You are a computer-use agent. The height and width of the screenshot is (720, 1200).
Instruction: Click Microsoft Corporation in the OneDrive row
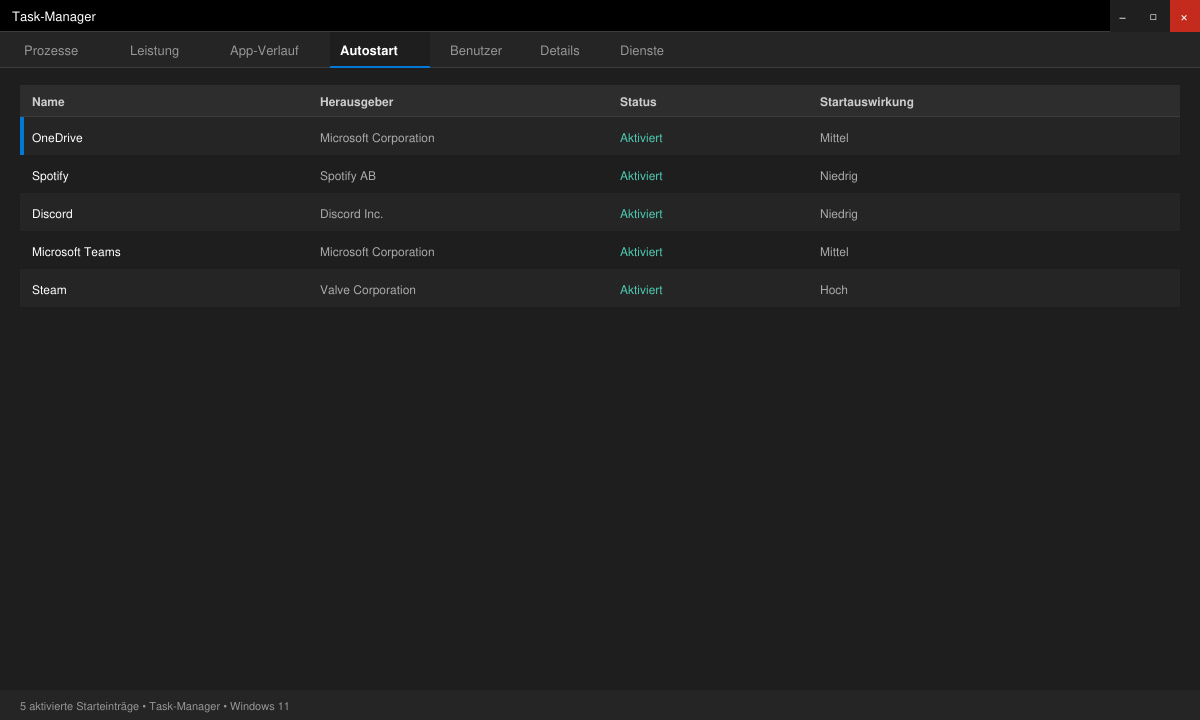point(377,138)
